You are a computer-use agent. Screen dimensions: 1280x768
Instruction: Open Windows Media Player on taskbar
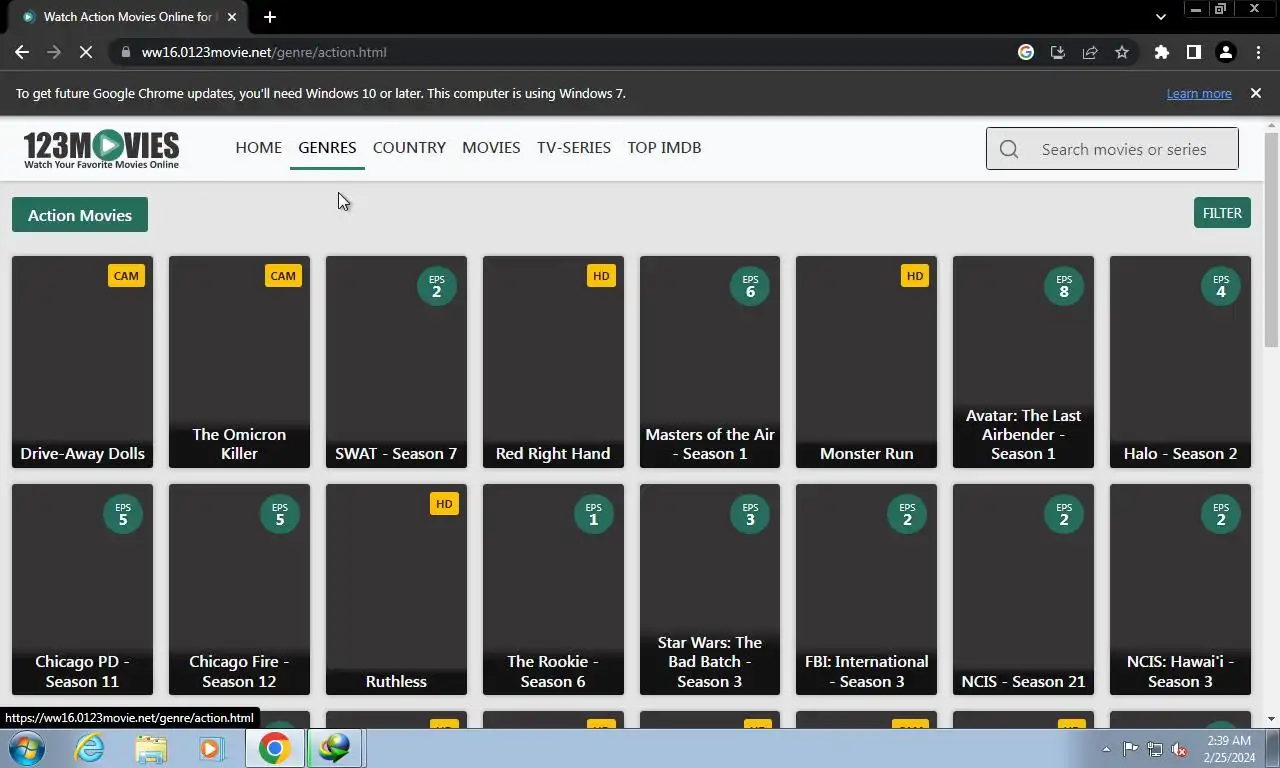211,748
